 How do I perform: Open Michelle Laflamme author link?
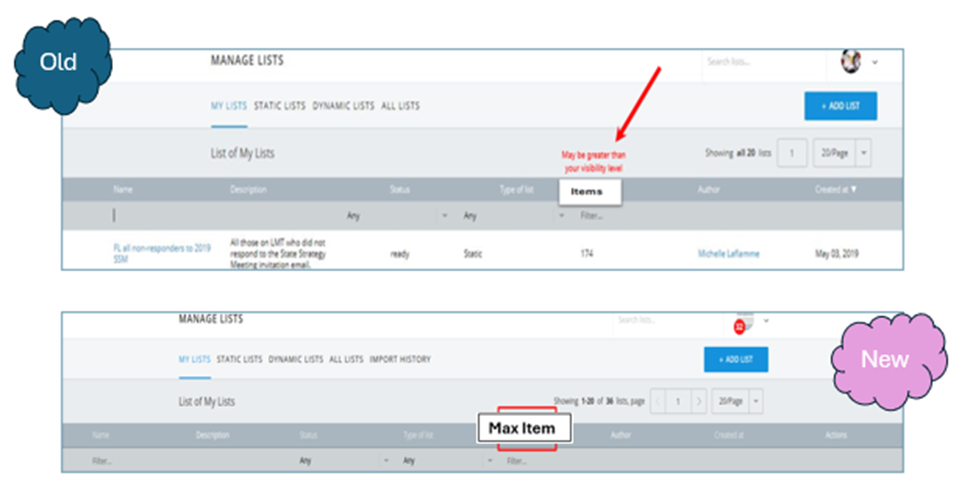(728, 254)
